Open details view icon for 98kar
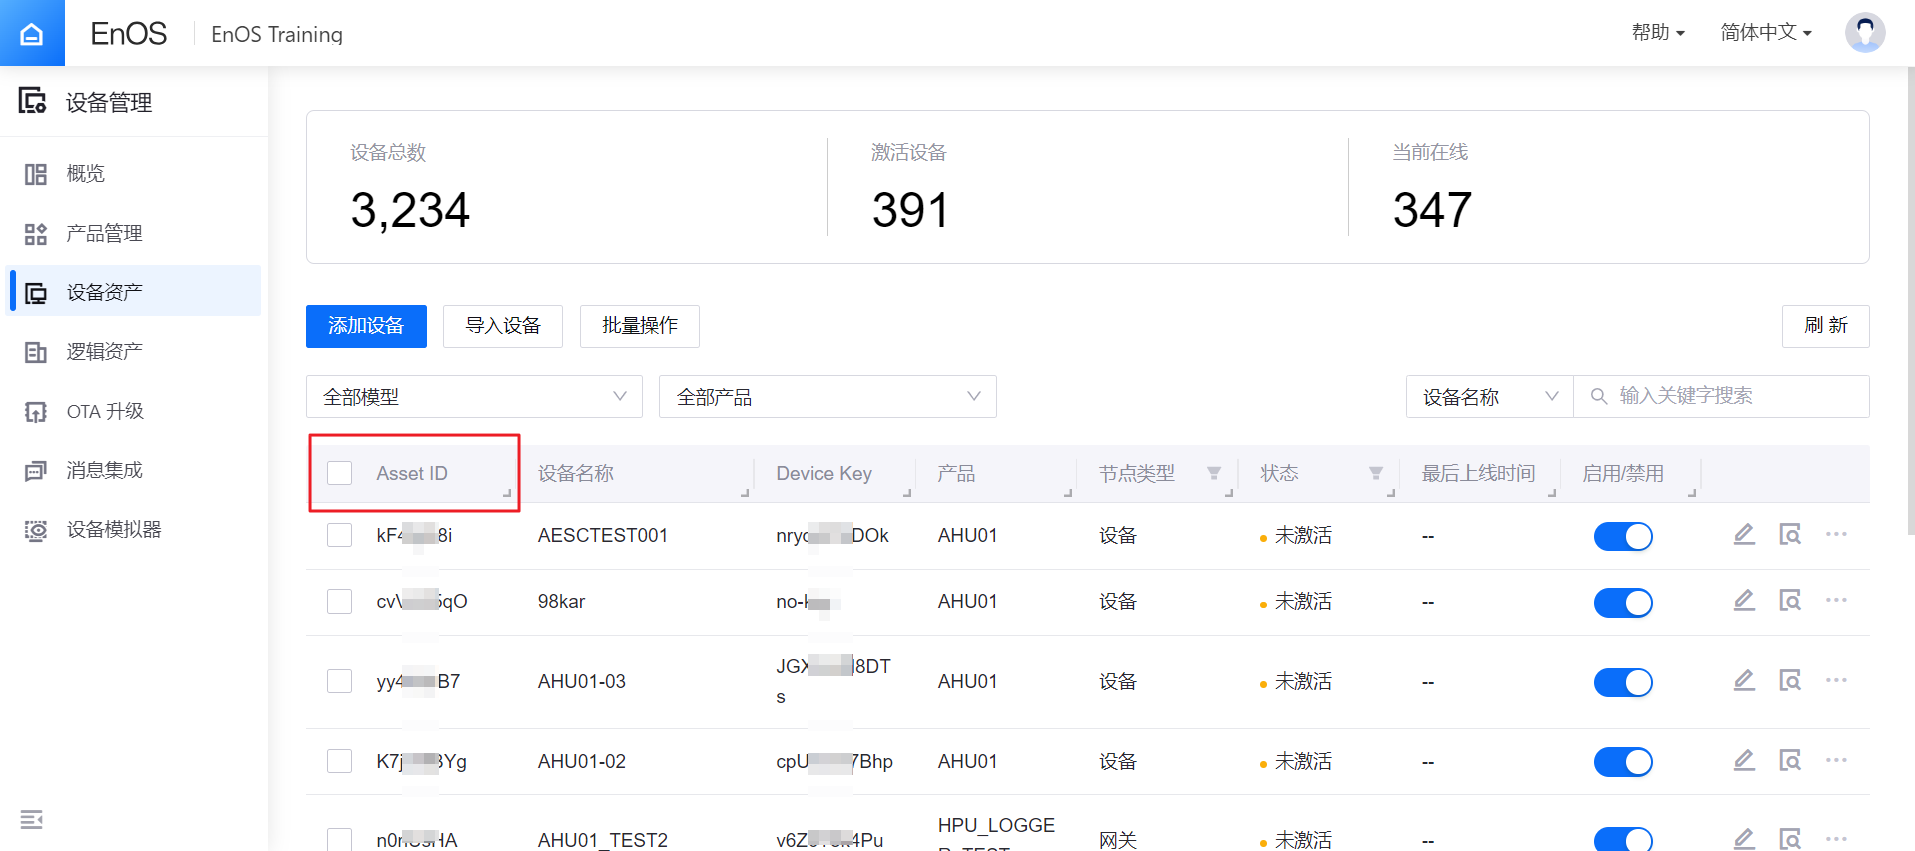The height and width of the screenshot is (851, 1915). click(1790, 601)
